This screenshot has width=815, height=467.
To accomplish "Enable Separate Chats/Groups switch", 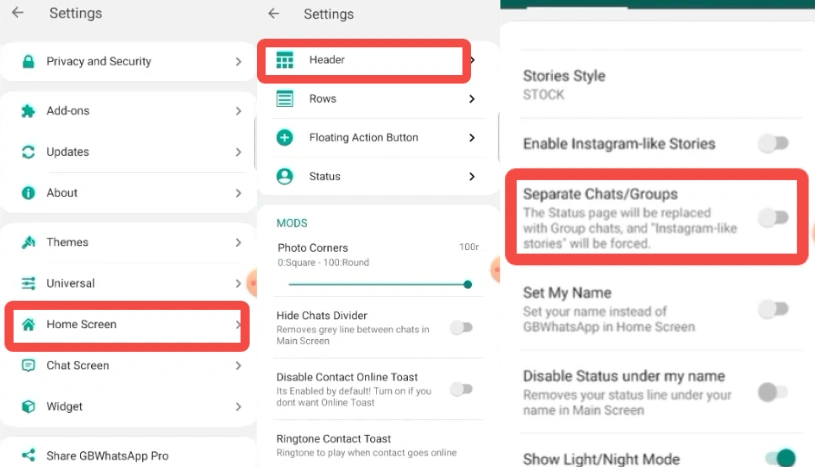I will point(773,217).
